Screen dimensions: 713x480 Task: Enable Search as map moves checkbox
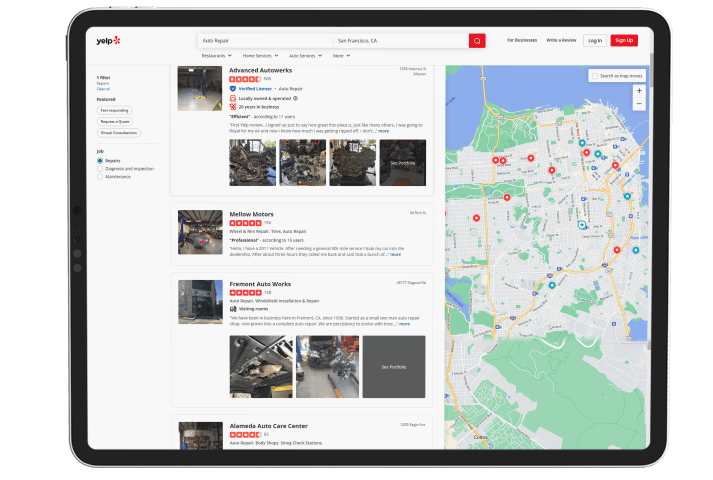click(x=595, y=76)
